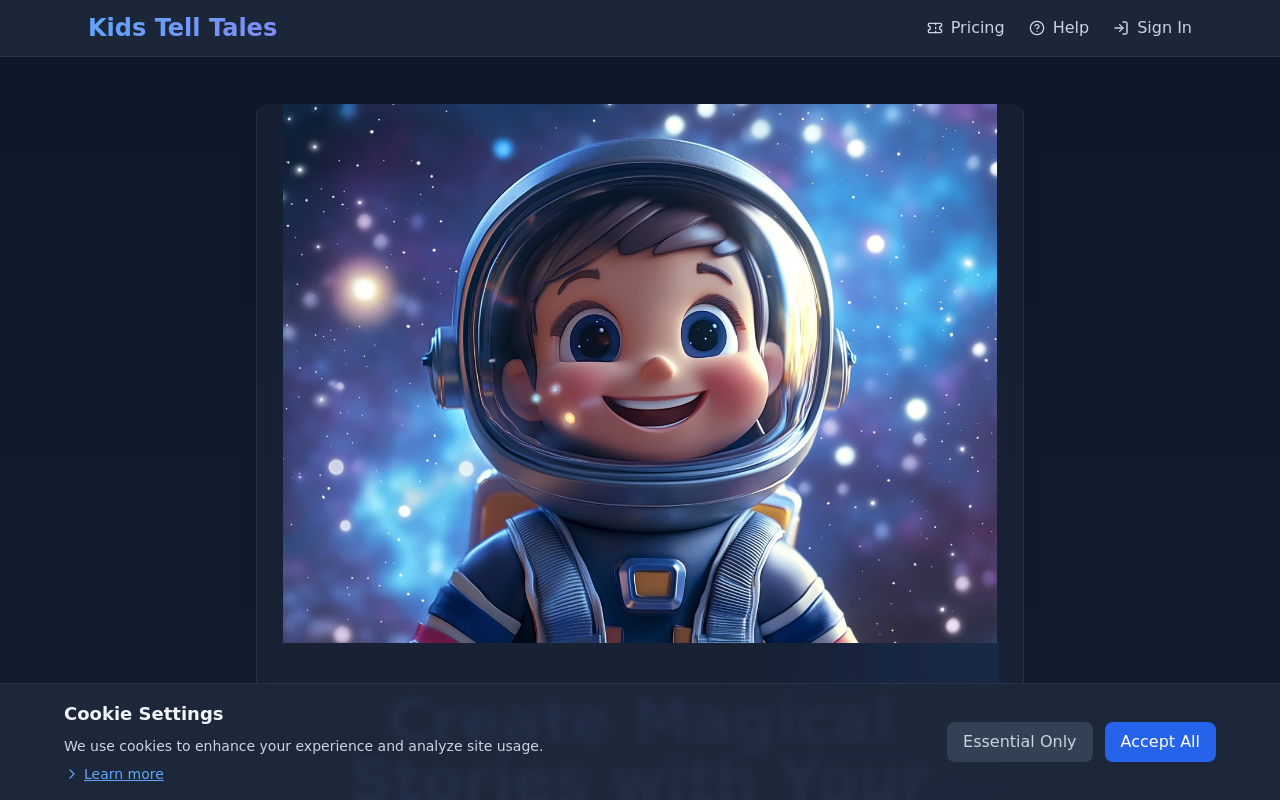
Task: Select the Cookie Settings heading
Action: click(144, 714)
